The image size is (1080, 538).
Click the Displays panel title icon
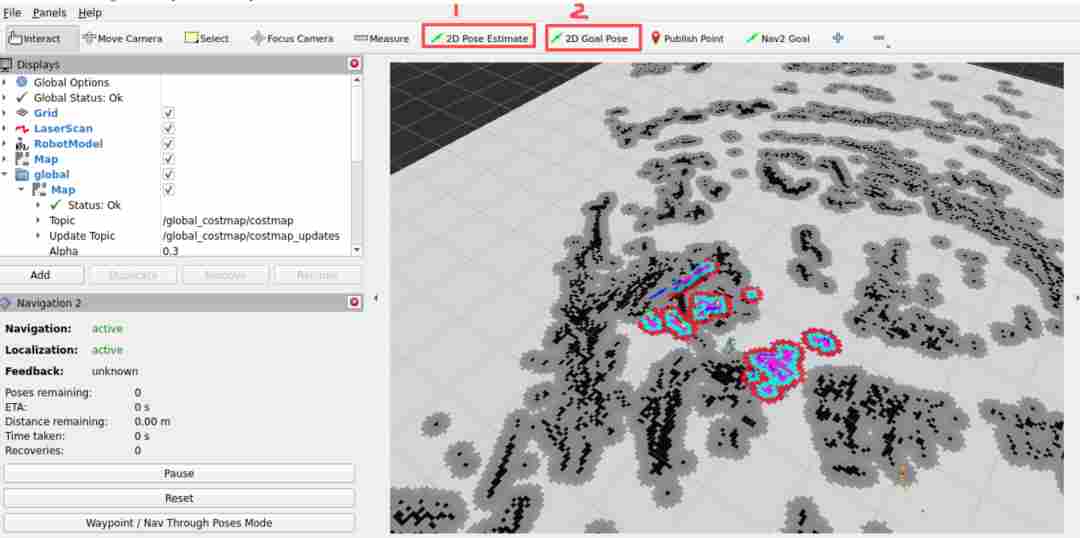click(6, 65)
